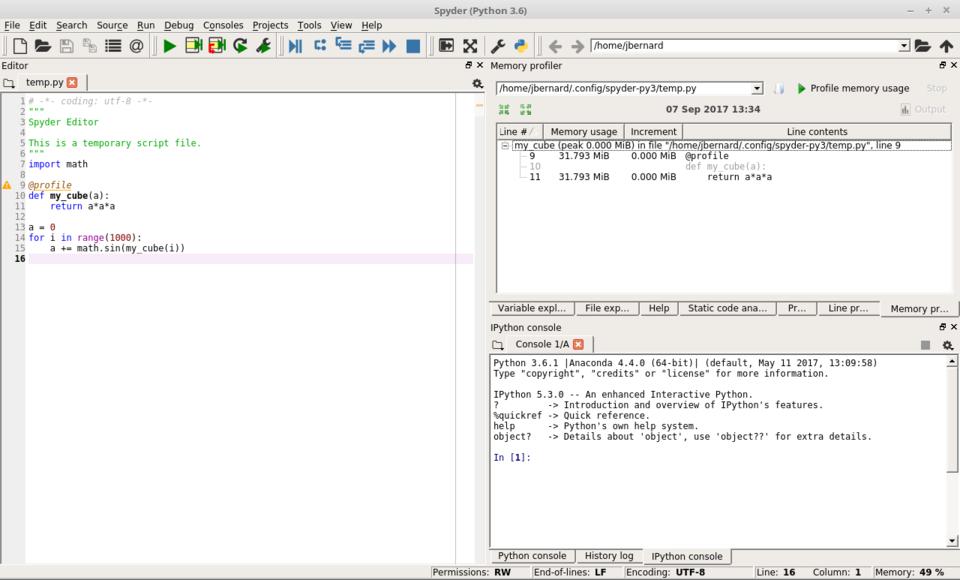The height and width of the screenshot is (580, 960).
Task: Collapse the my_cube profiler tree row
Action: click(x=505, y=146)
